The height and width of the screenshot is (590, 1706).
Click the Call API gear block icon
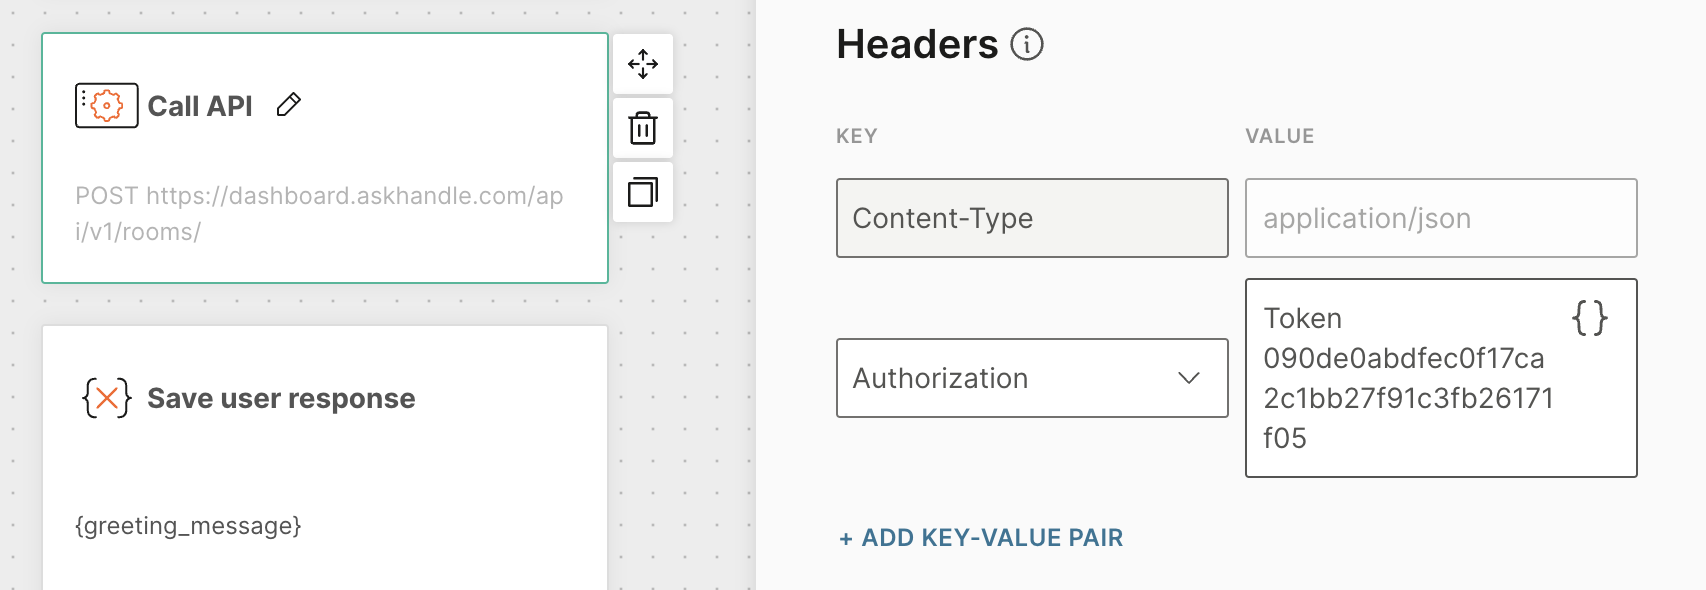pyautogui.click(x=106, y=105)
